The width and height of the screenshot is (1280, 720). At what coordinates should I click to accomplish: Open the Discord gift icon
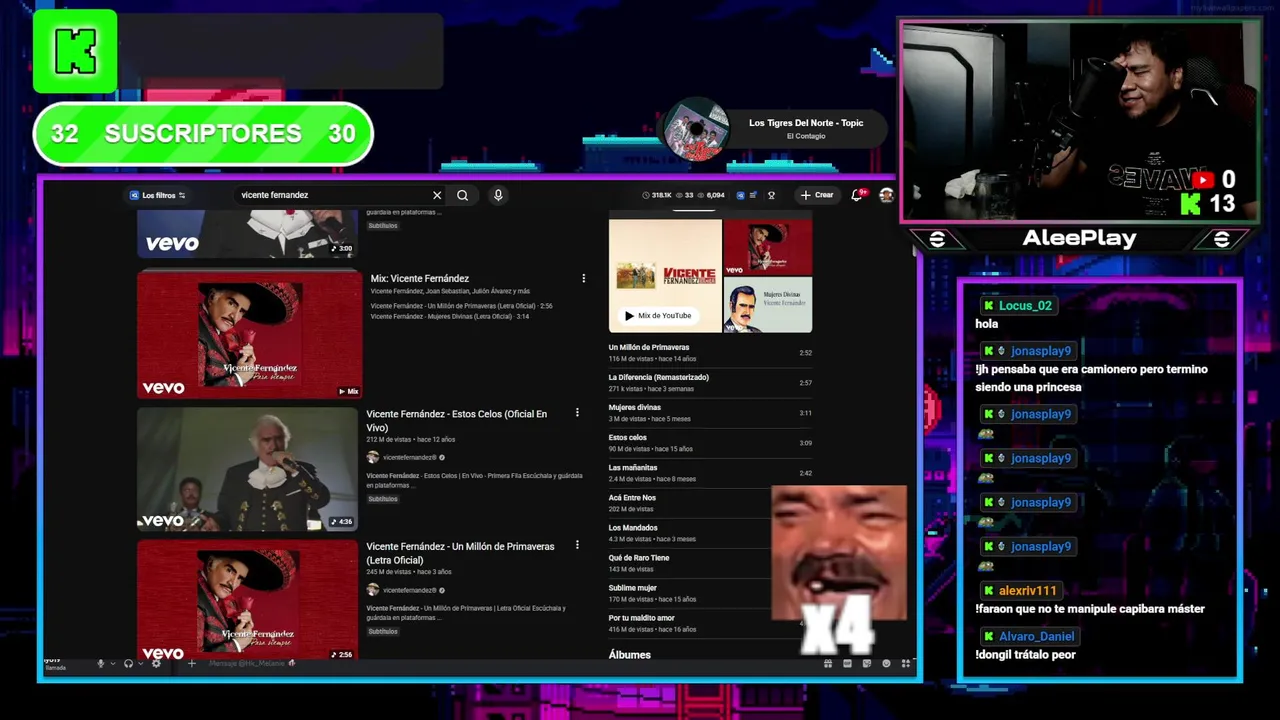(828, 663)
